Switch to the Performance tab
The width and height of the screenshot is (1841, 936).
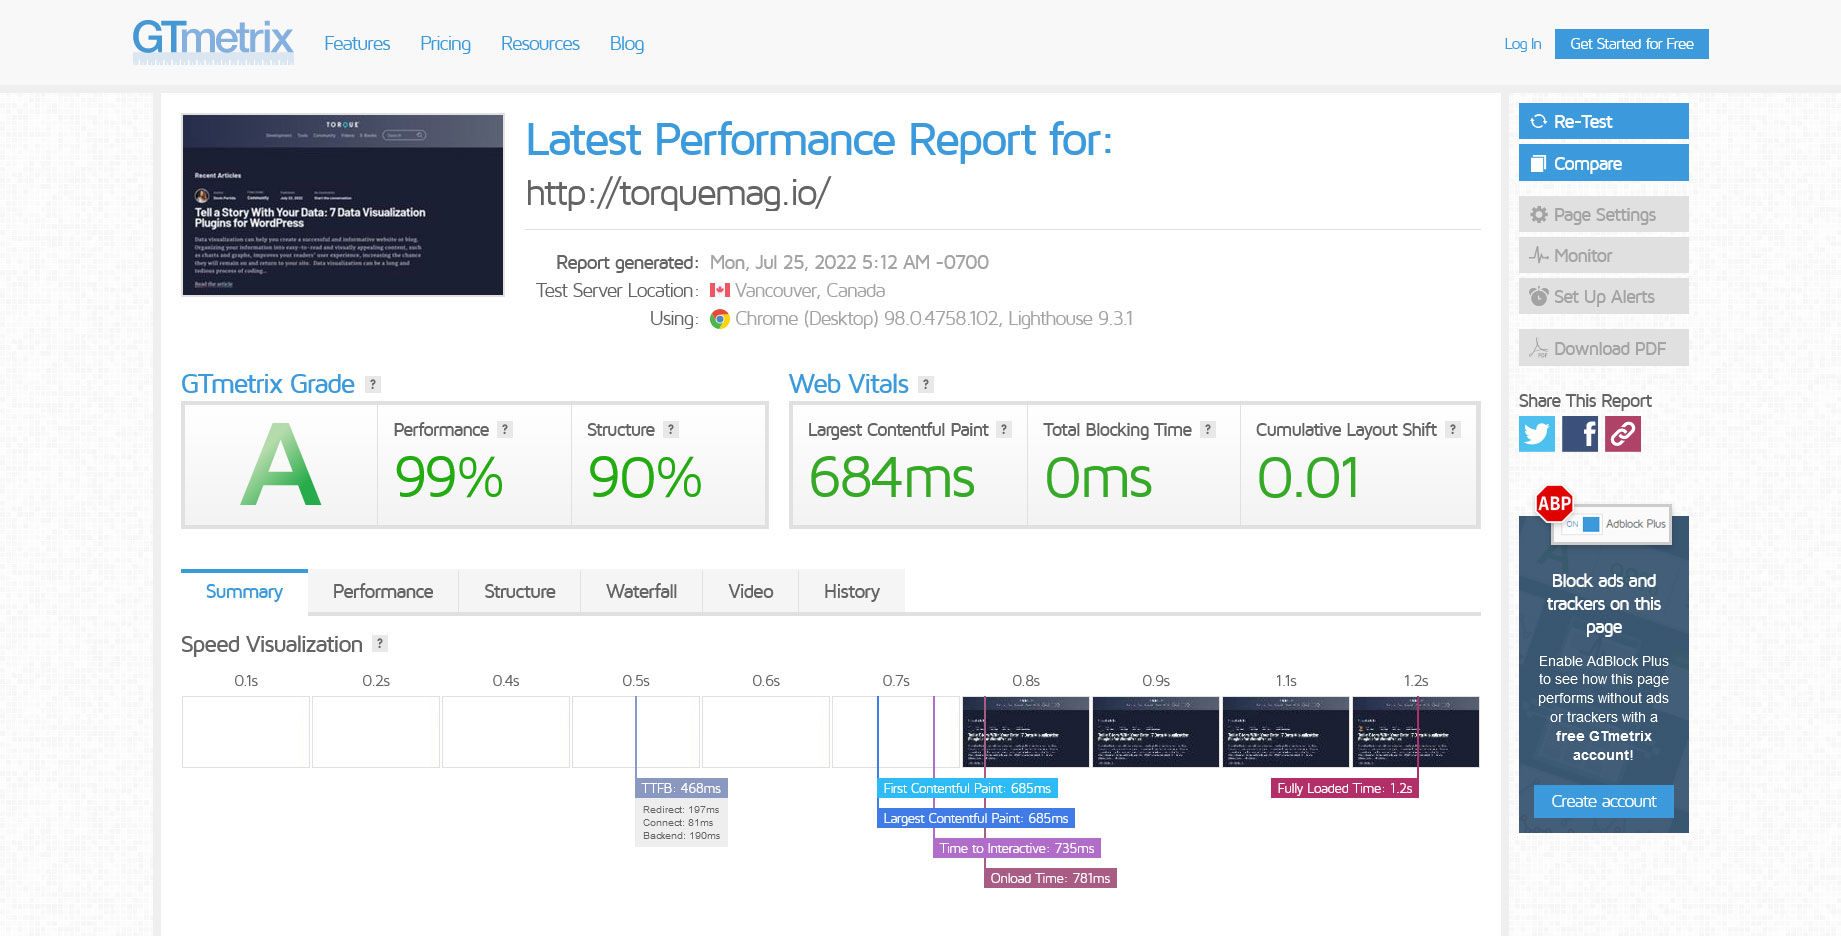point(383,591)
